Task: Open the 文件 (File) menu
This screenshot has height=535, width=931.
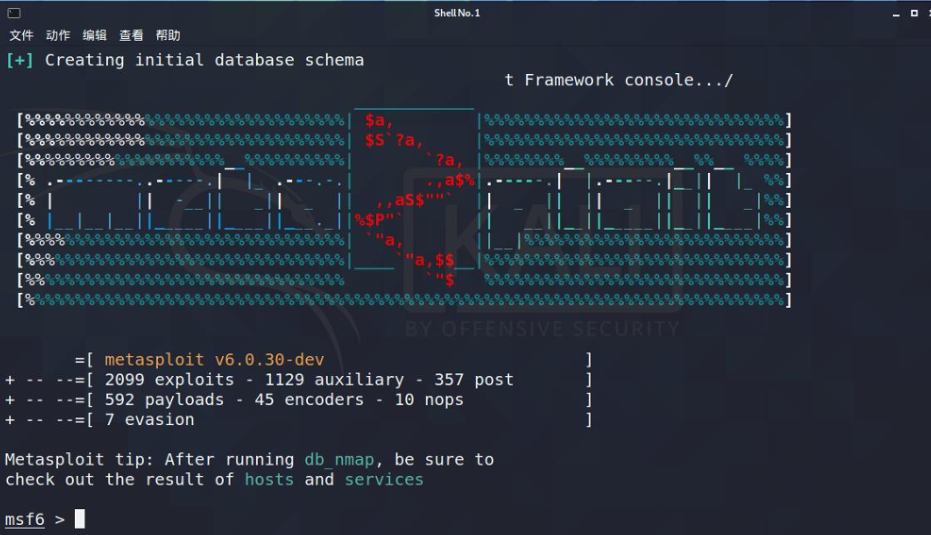Action: pos(21,36)
